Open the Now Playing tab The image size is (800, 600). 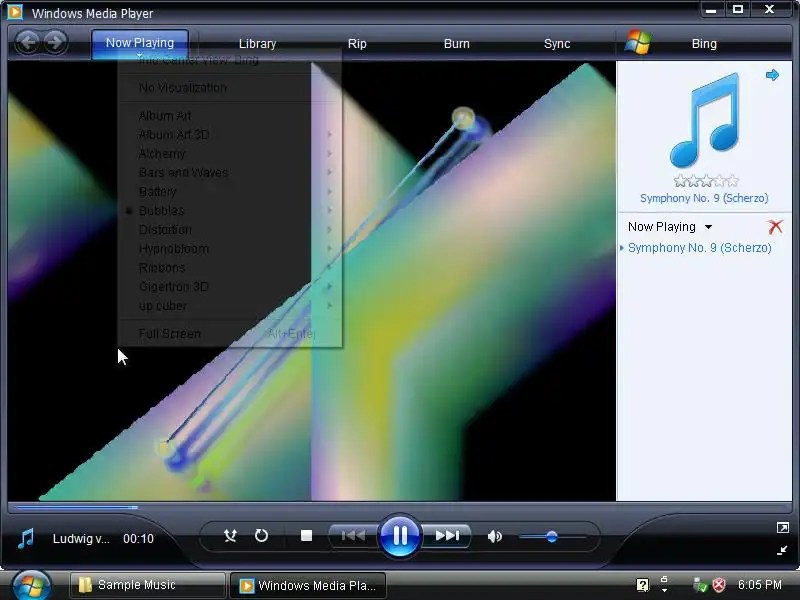point(140,42)
